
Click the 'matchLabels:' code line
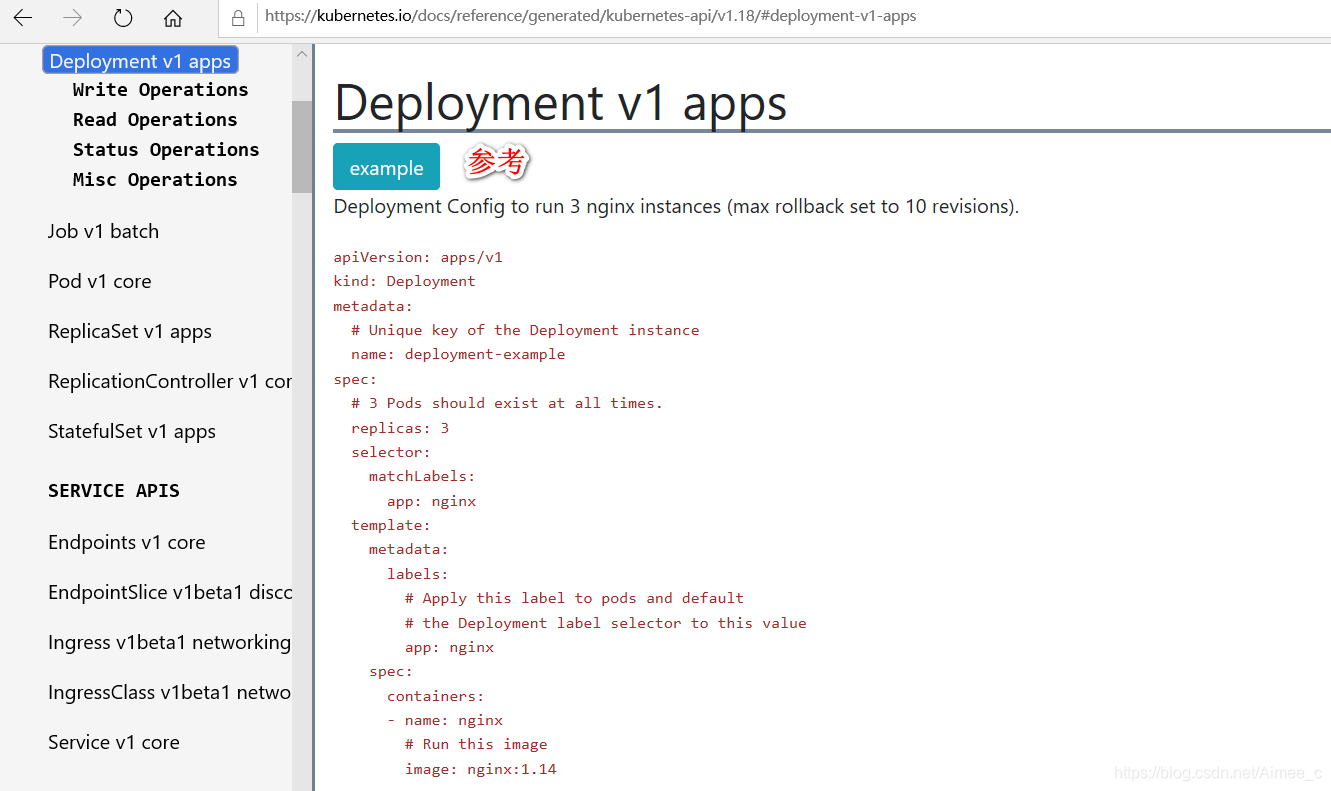coord(422,476)
